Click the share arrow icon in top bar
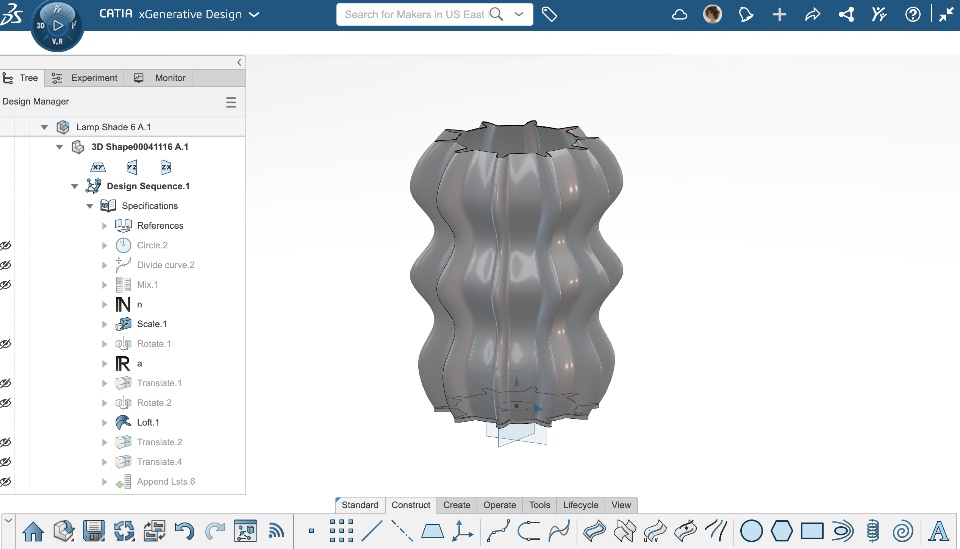Screen dimensions: 960x549 tap(812, 15)
